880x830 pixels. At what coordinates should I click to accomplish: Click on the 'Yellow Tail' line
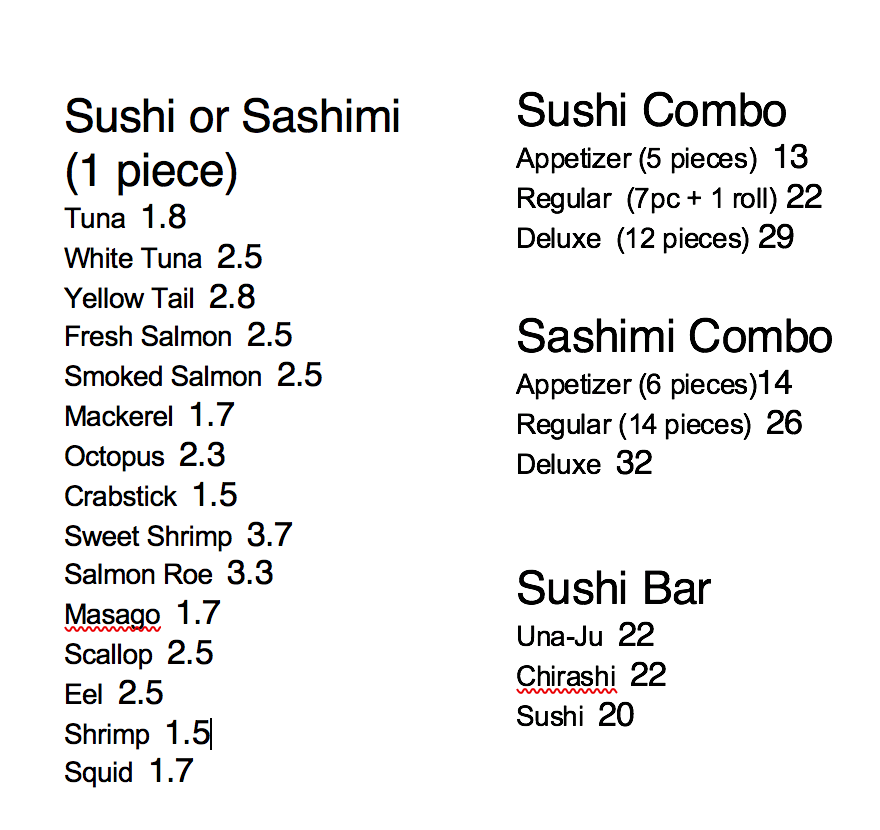[x=130, y=298]
